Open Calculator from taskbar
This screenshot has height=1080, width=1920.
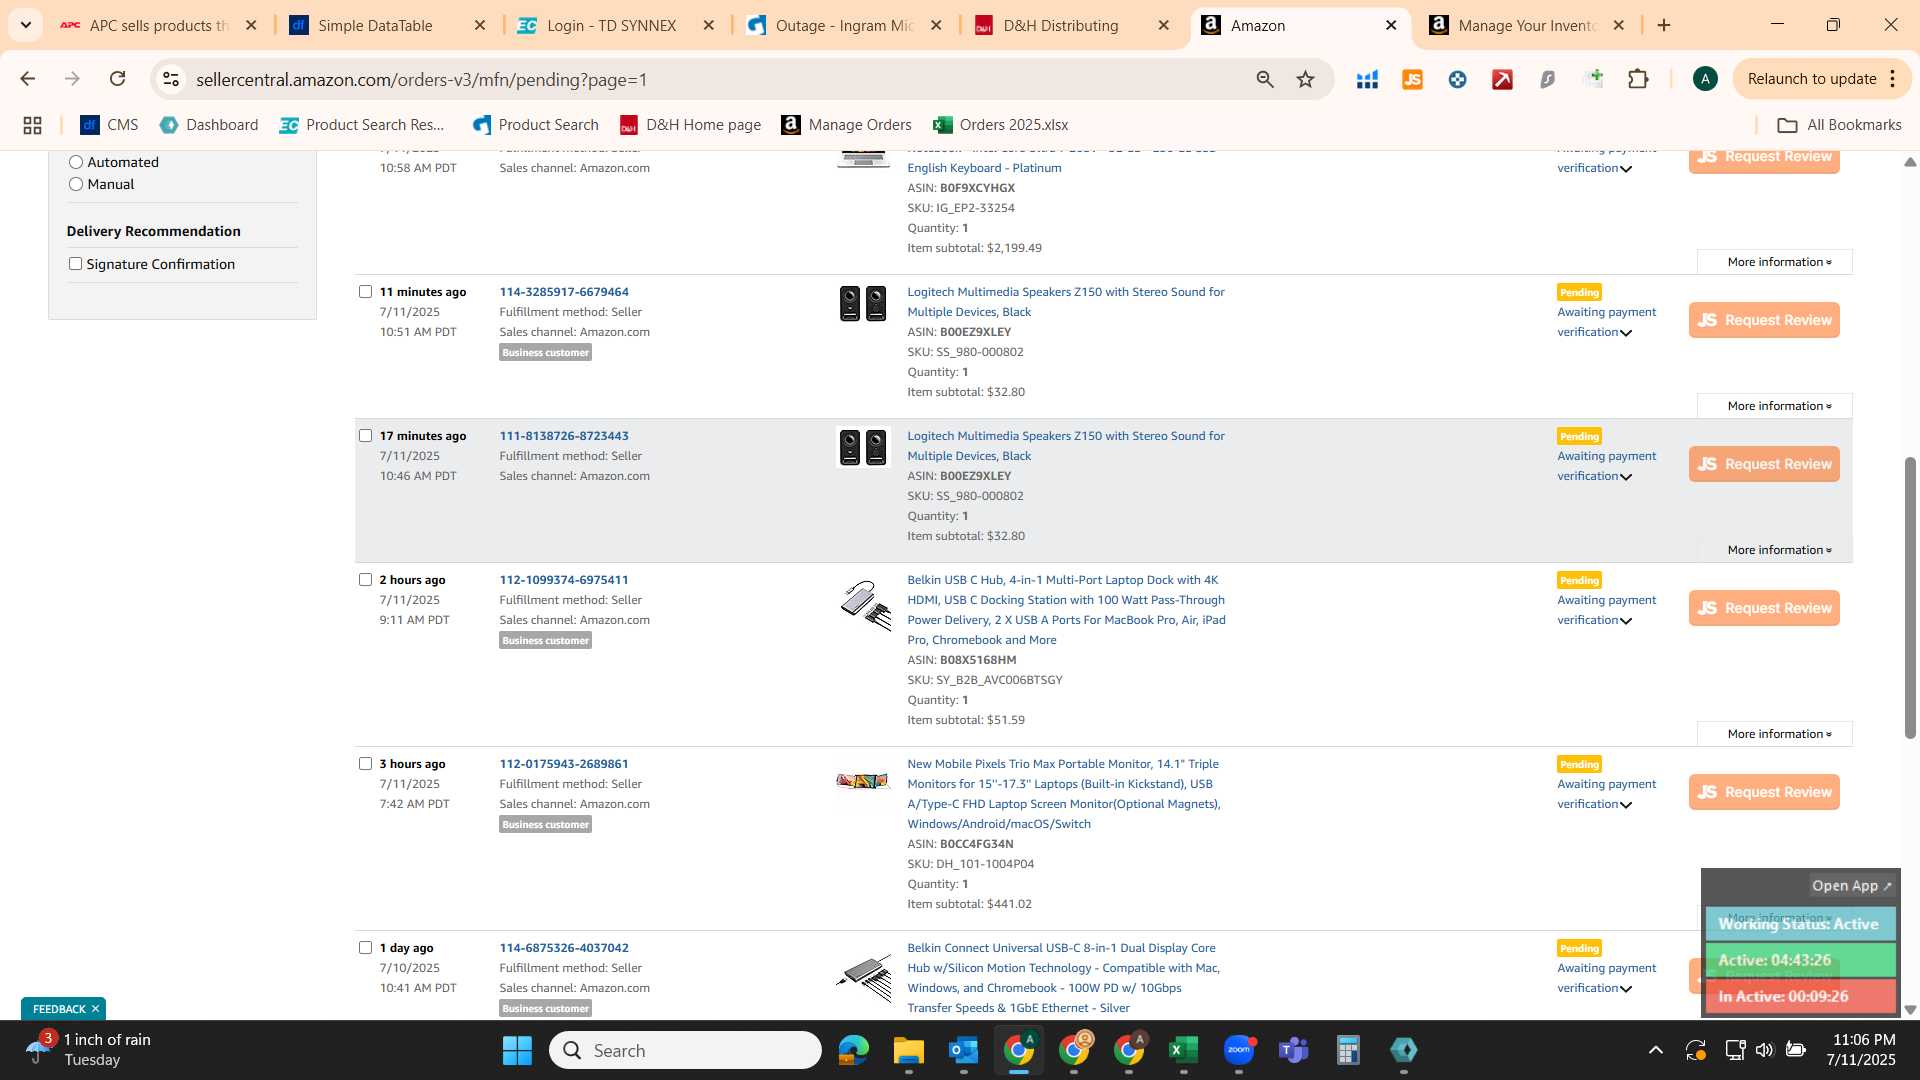pos(1348,1050)
